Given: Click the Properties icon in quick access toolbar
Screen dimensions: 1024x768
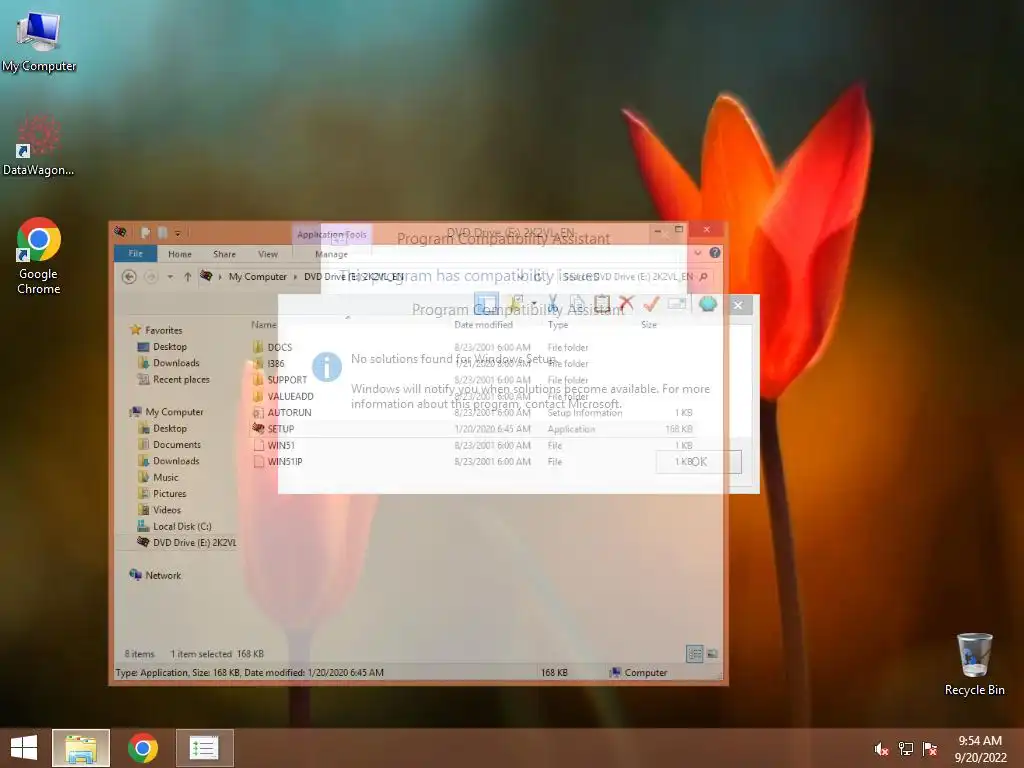Looking at the screenshot, I should (146, 232).
